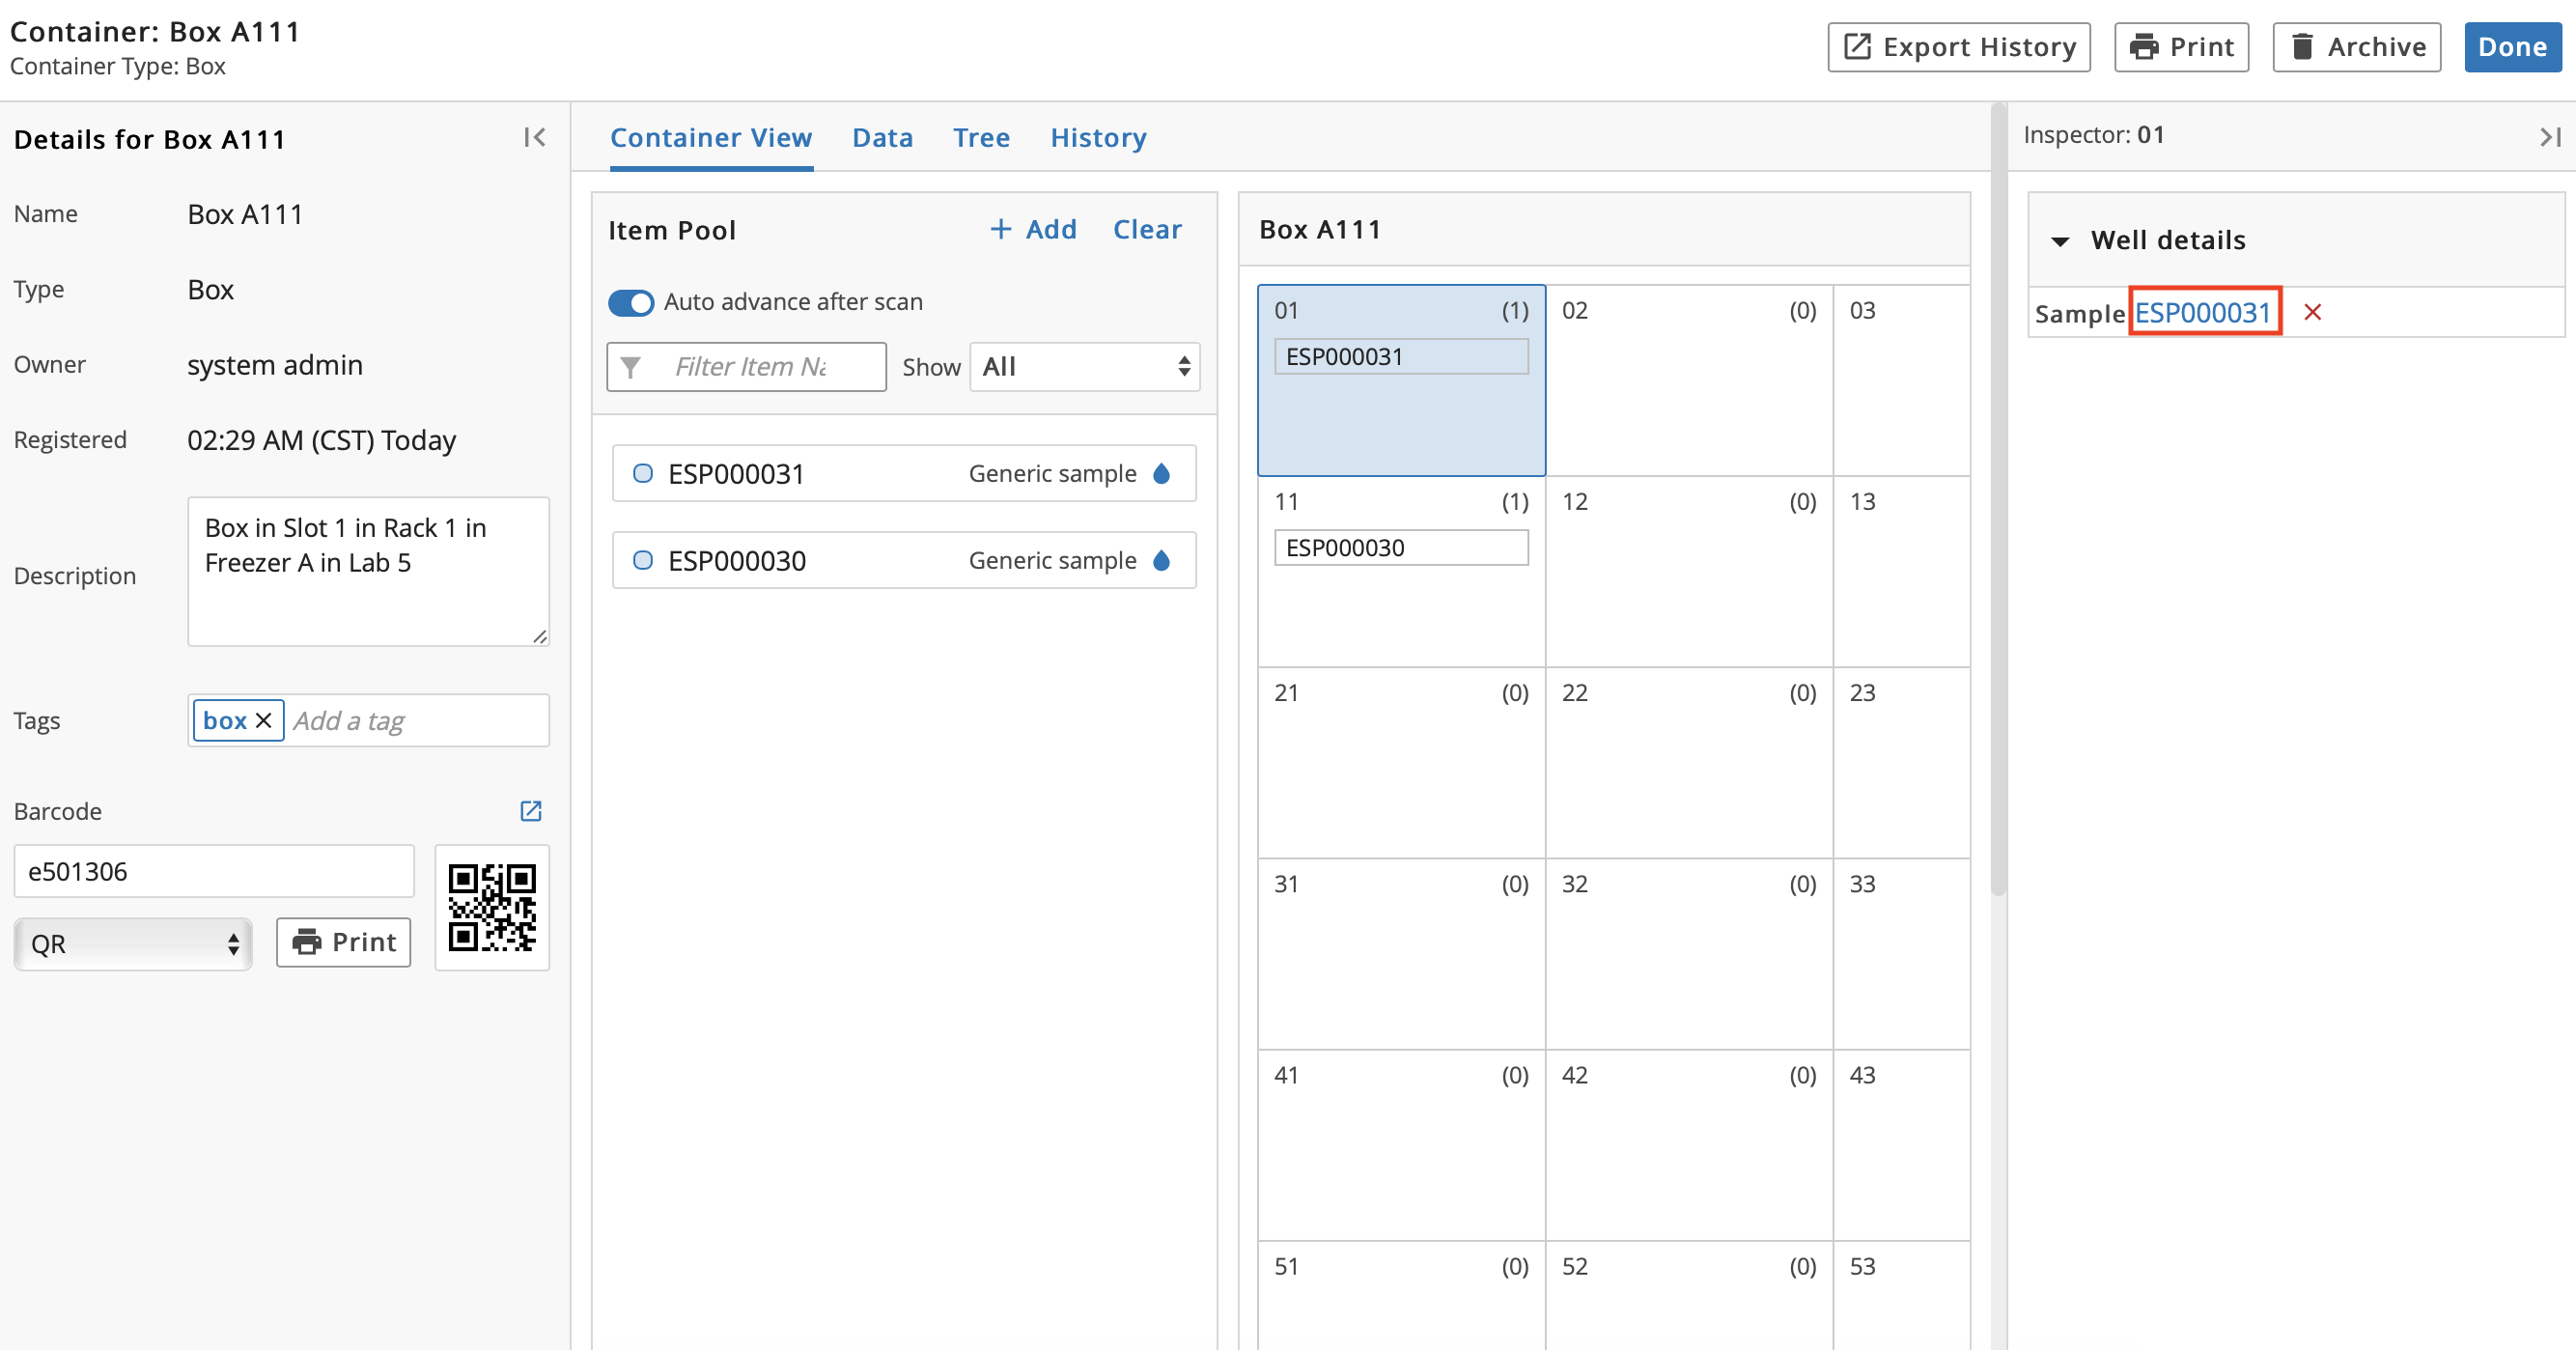Screen dimensions: 2576x1350
Task: Toggle Auto advance after scan switch
Action: [x=631, y=302]
